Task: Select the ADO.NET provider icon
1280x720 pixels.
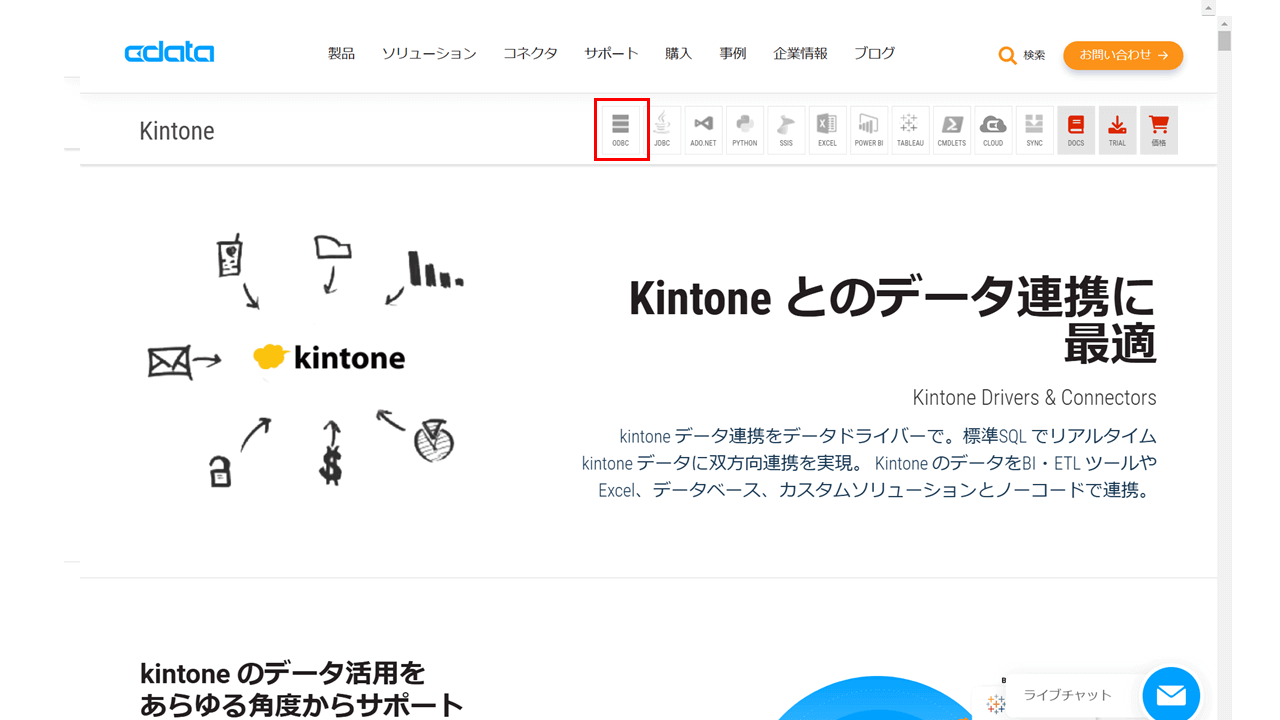Action: (x=703, y=130)
